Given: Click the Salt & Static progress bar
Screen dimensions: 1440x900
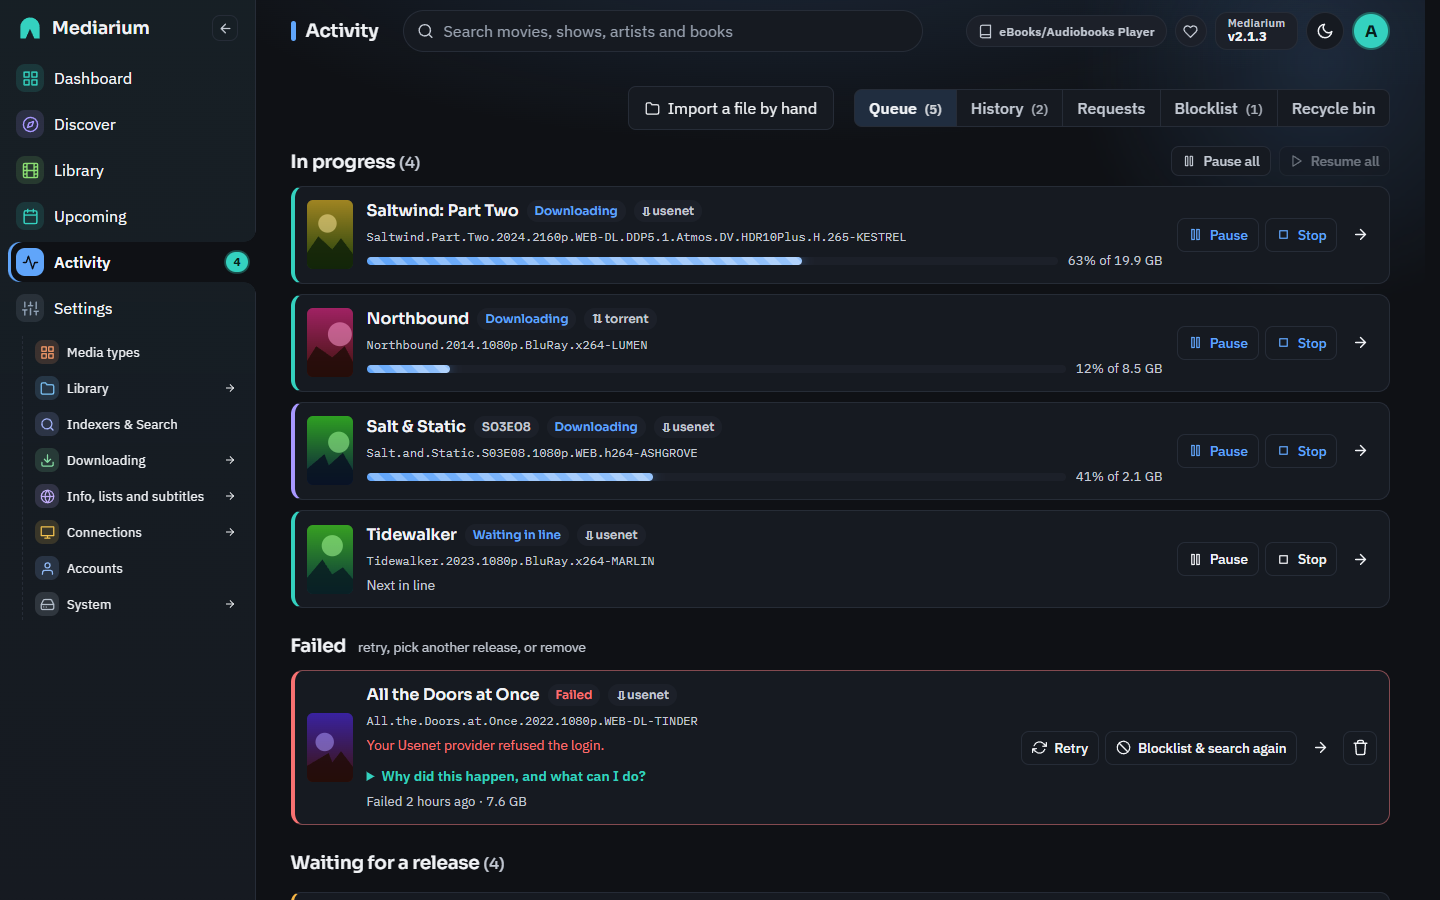Looking at the screenshot, I should pyautogui.click(x=716, y=477).
